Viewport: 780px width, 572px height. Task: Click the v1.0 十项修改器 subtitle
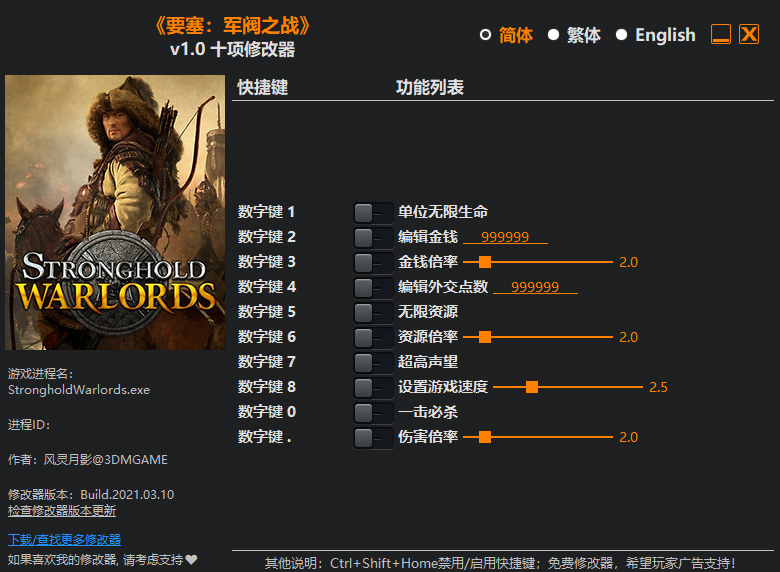tap(232, 49)
